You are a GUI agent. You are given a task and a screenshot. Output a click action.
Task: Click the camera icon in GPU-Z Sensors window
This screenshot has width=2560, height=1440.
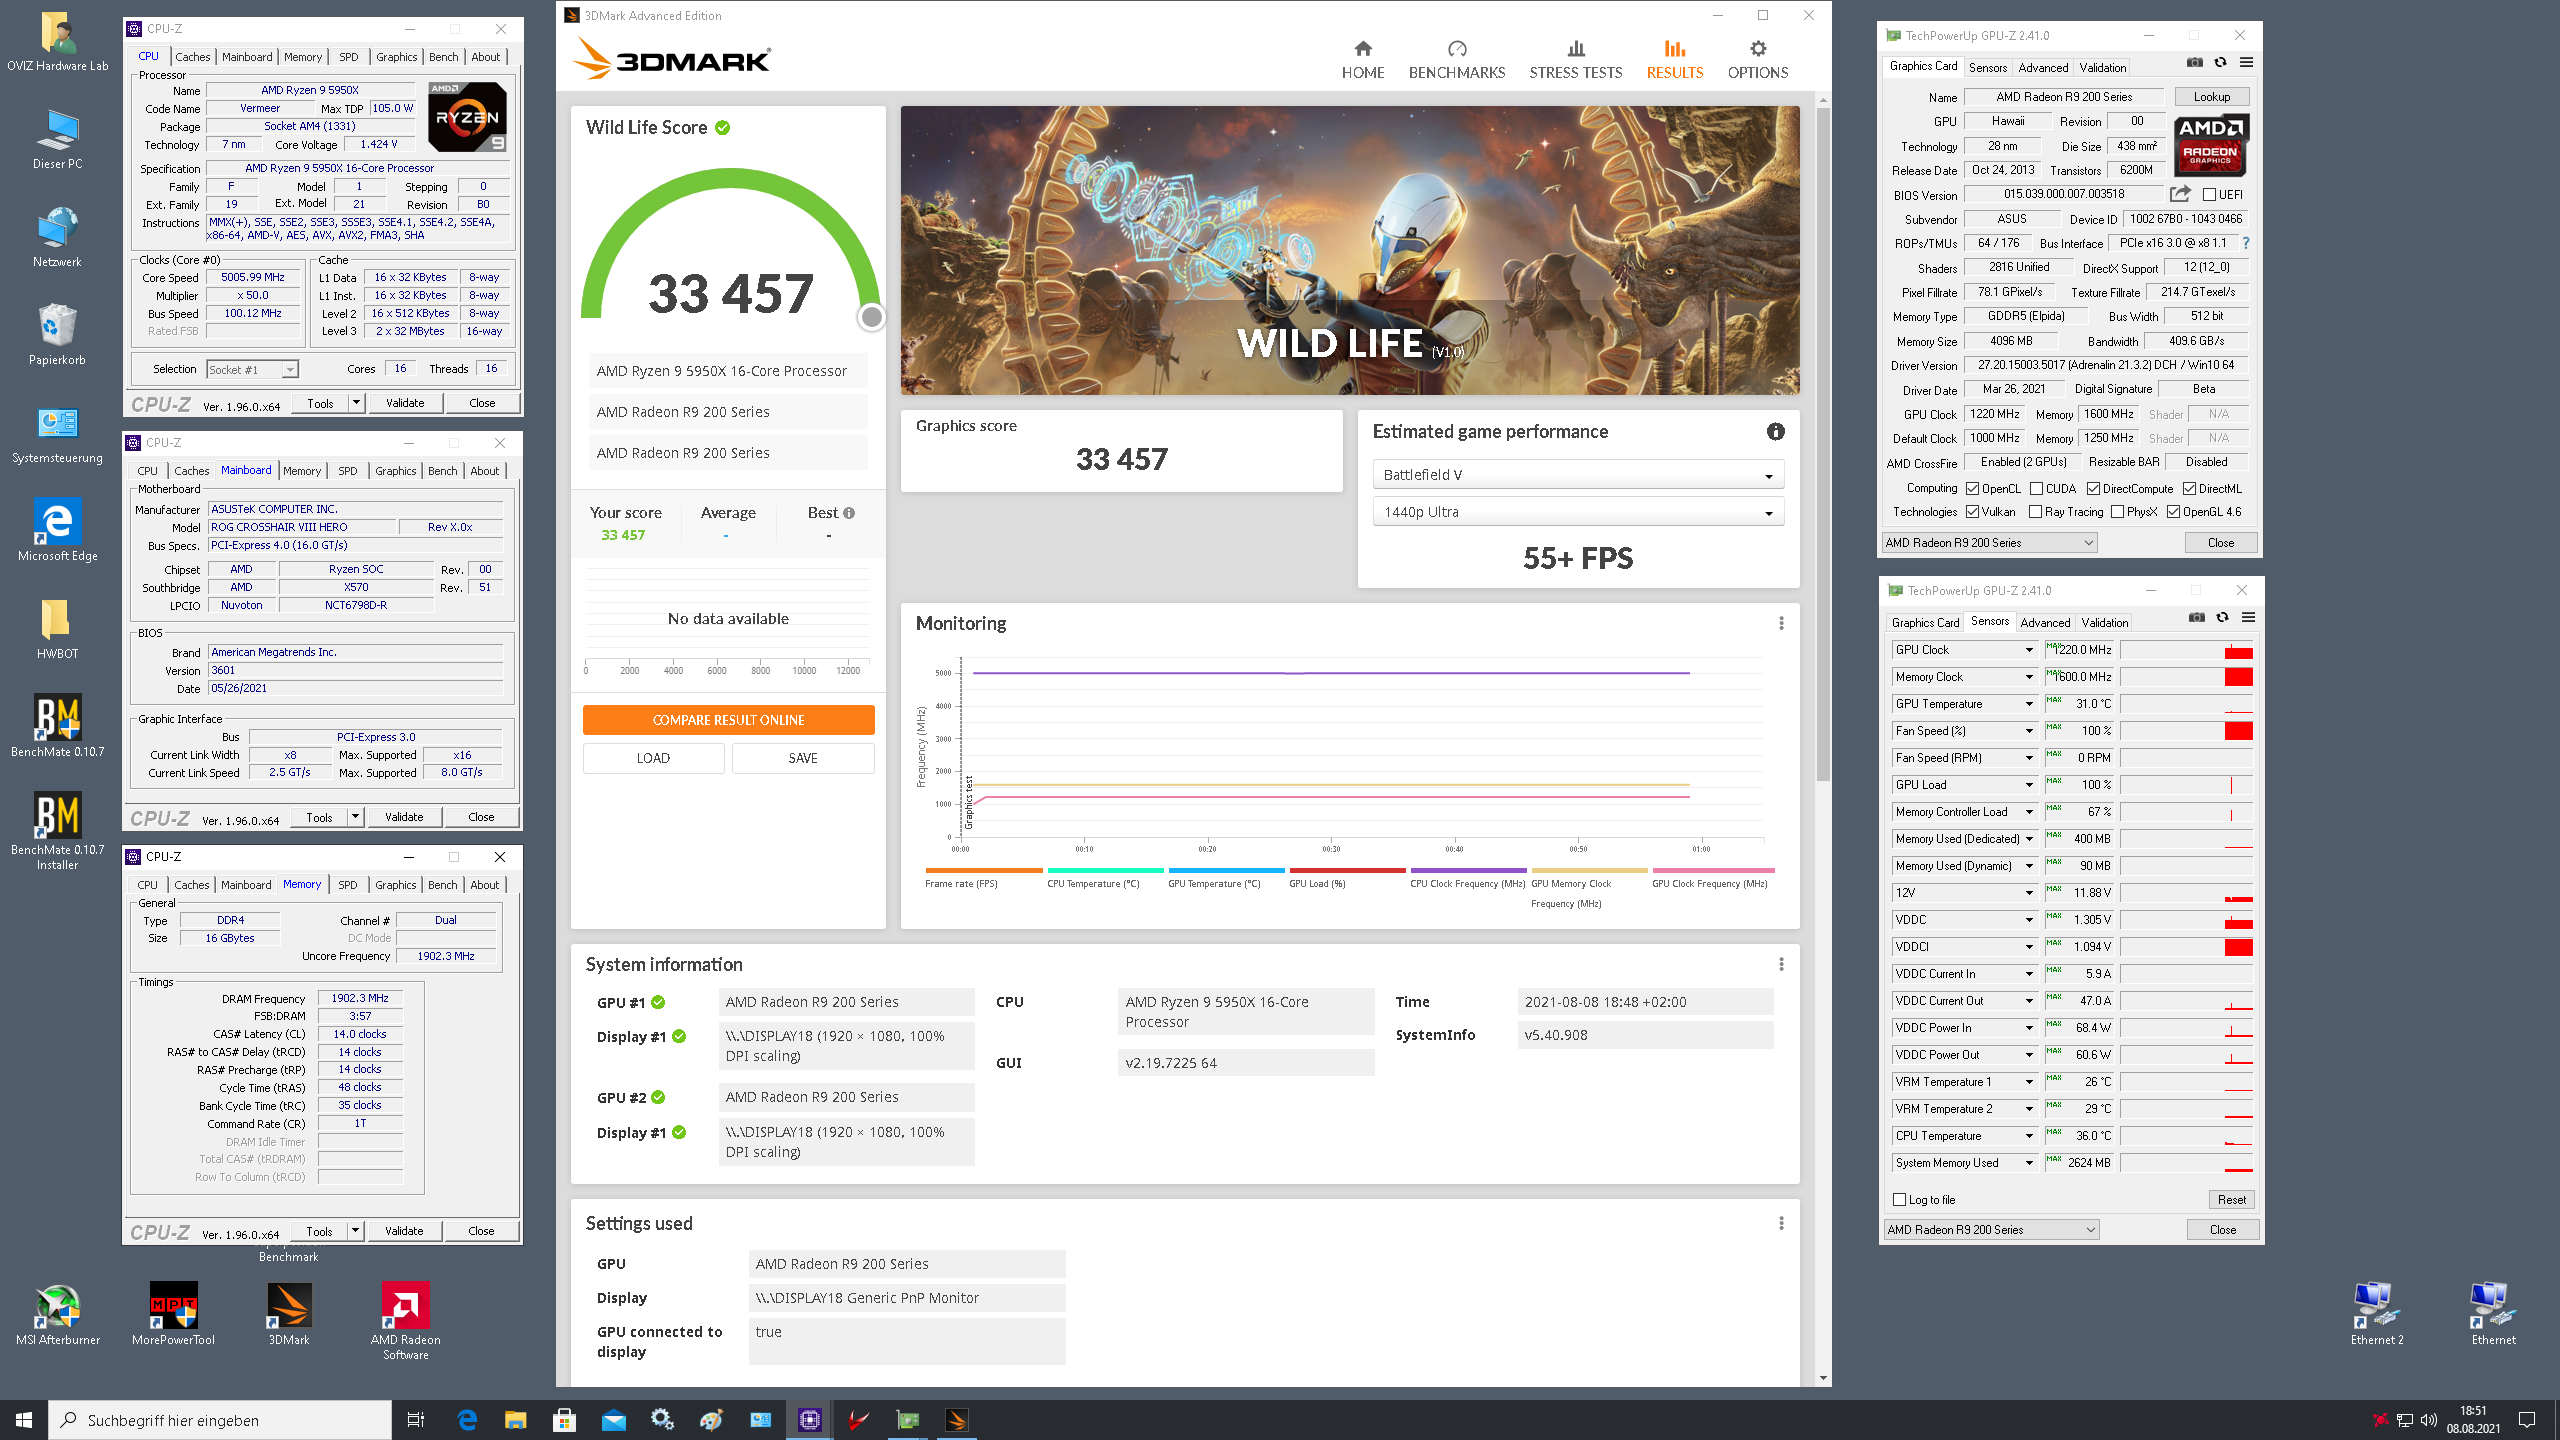coord(2196,618)
